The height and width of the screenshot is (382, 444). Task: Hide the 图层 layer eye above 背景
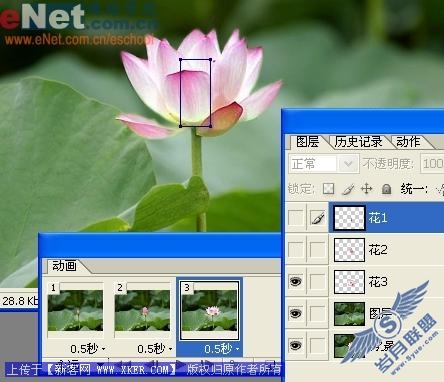[296, 313]
